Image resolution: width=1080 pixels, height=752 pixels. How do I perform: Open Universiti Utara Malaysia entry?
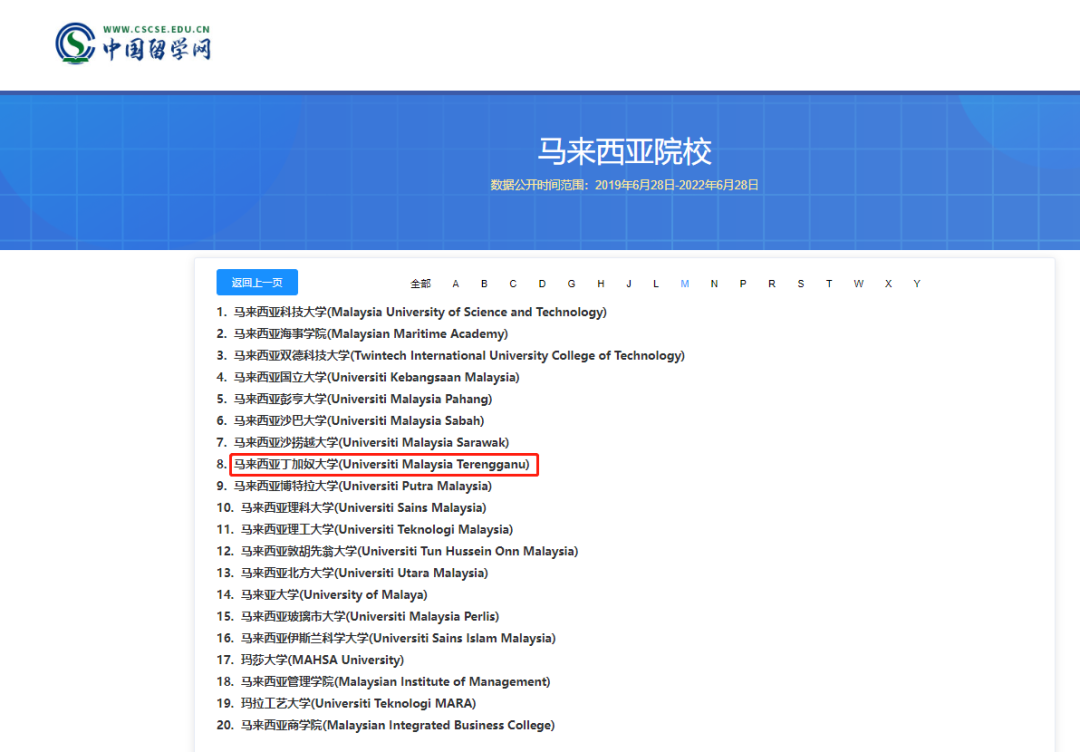[x=364, y=573]
